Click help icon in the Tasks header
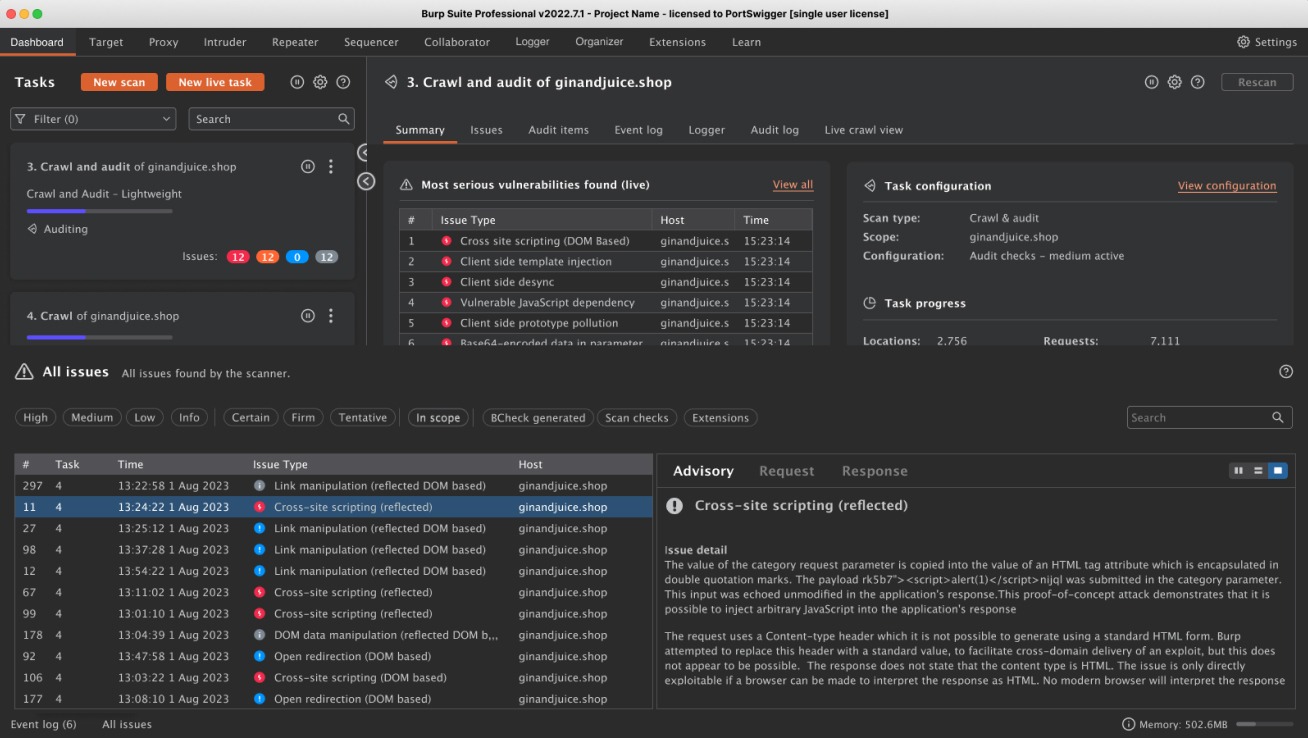The width and height of the screenshot is (1308, 738). [343, 82]
